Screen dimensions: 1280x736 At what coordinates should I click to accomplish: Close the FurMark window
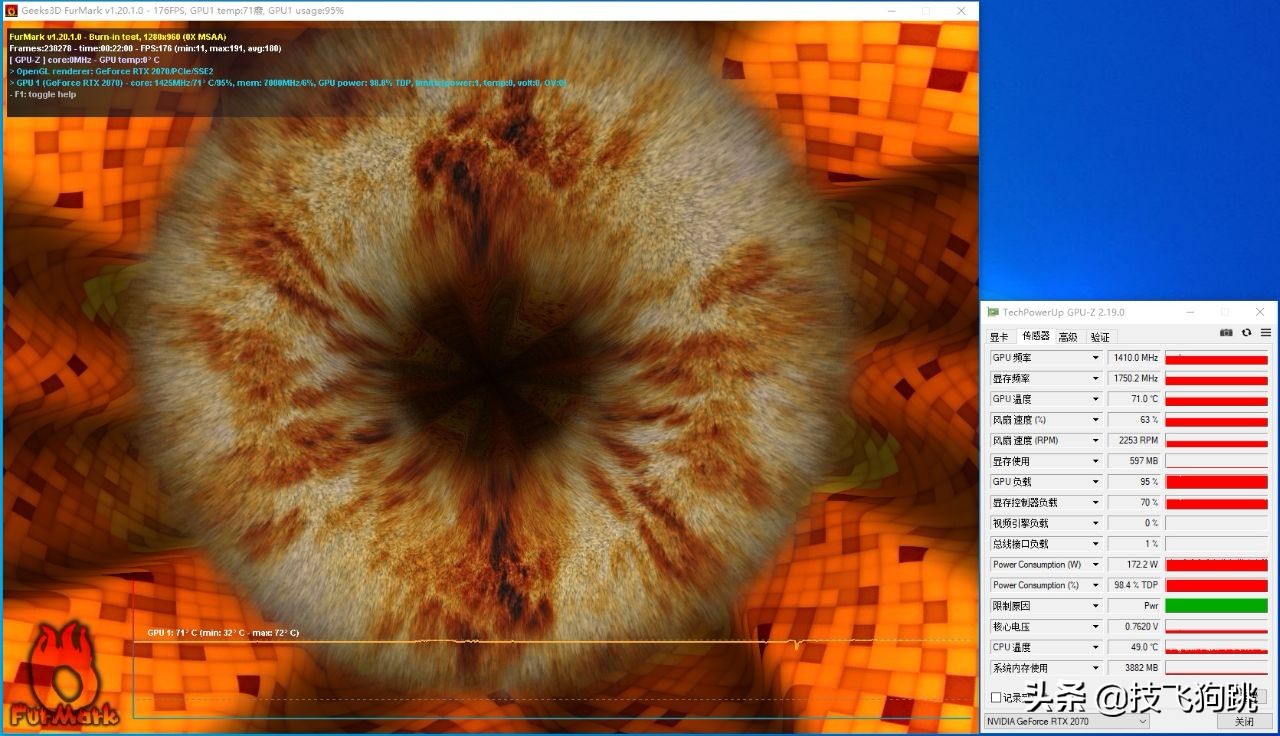tap(961, 11)
